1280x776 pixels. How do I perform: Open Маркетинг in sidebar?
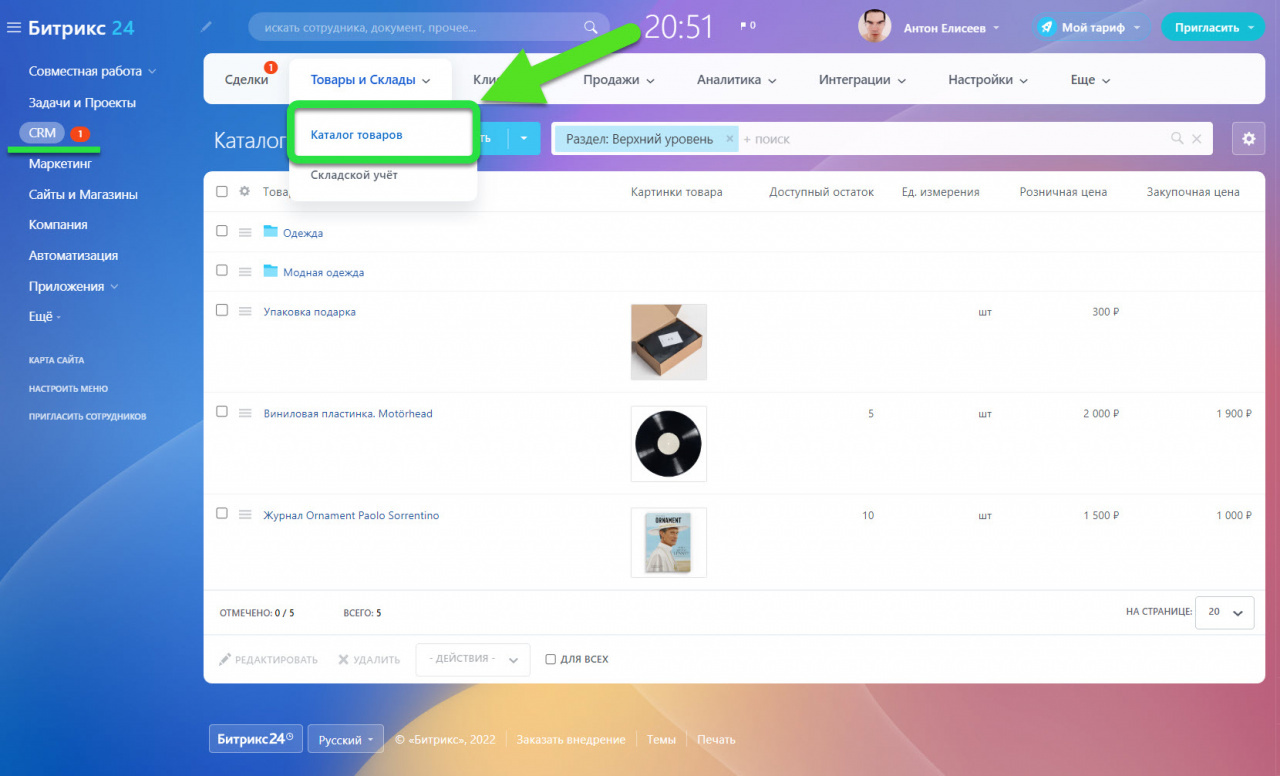60,163
